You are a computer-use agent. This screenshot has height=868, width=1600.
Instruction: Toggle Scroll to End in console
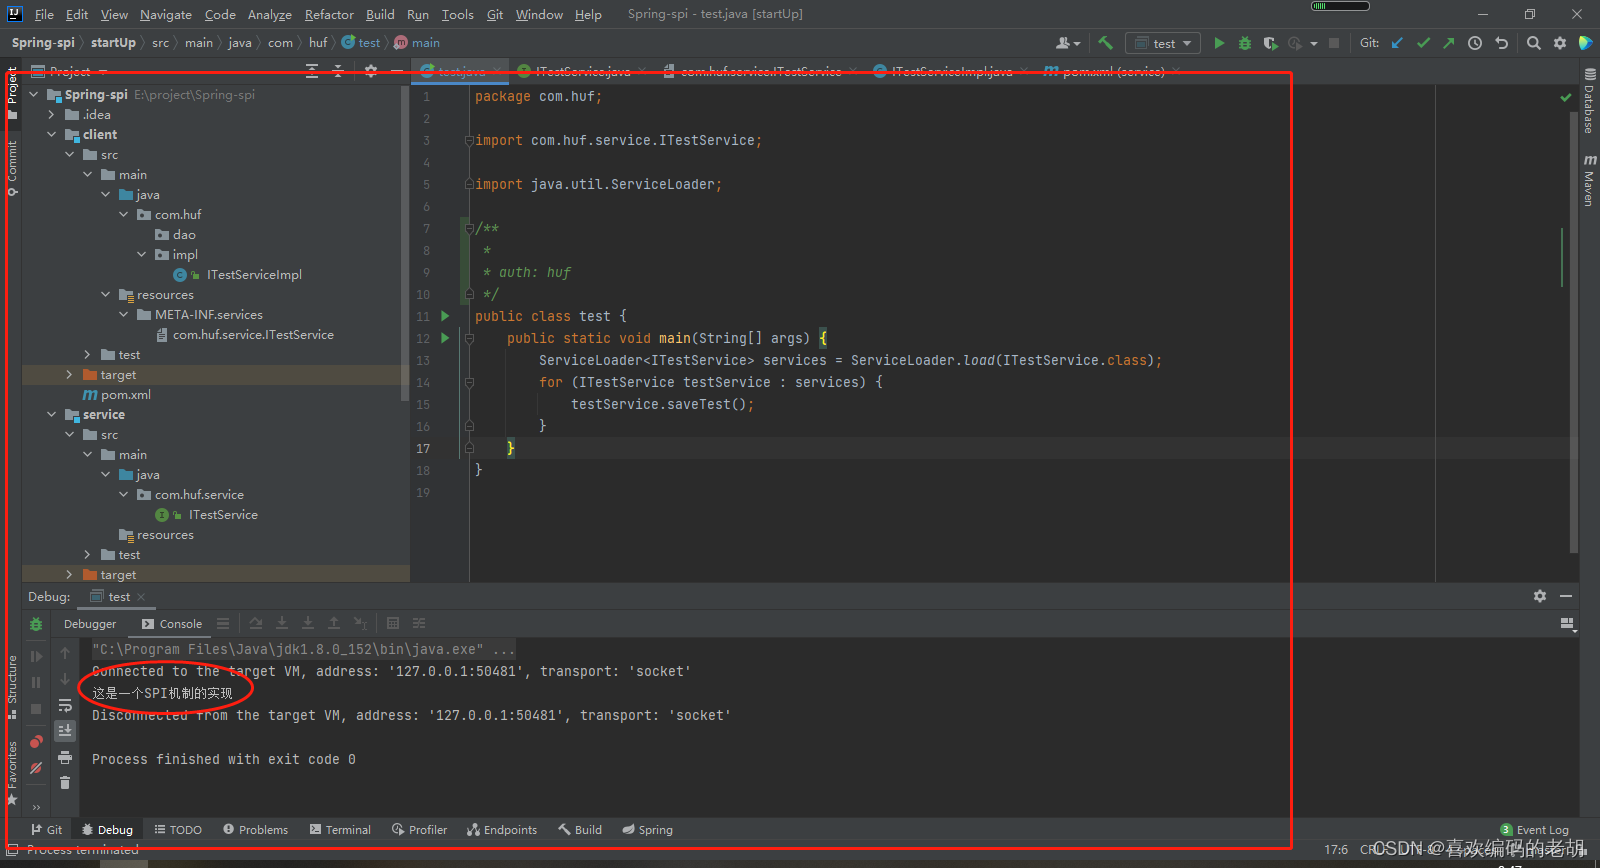tap(65, 731)
